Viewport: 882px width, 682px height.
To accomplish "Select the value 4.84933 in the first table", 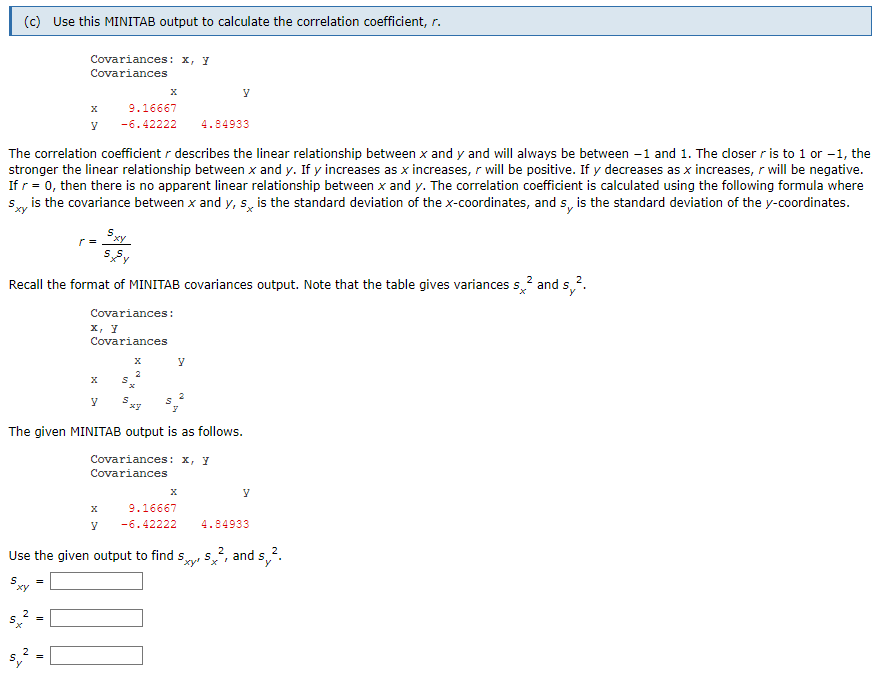I will point(225,123).
